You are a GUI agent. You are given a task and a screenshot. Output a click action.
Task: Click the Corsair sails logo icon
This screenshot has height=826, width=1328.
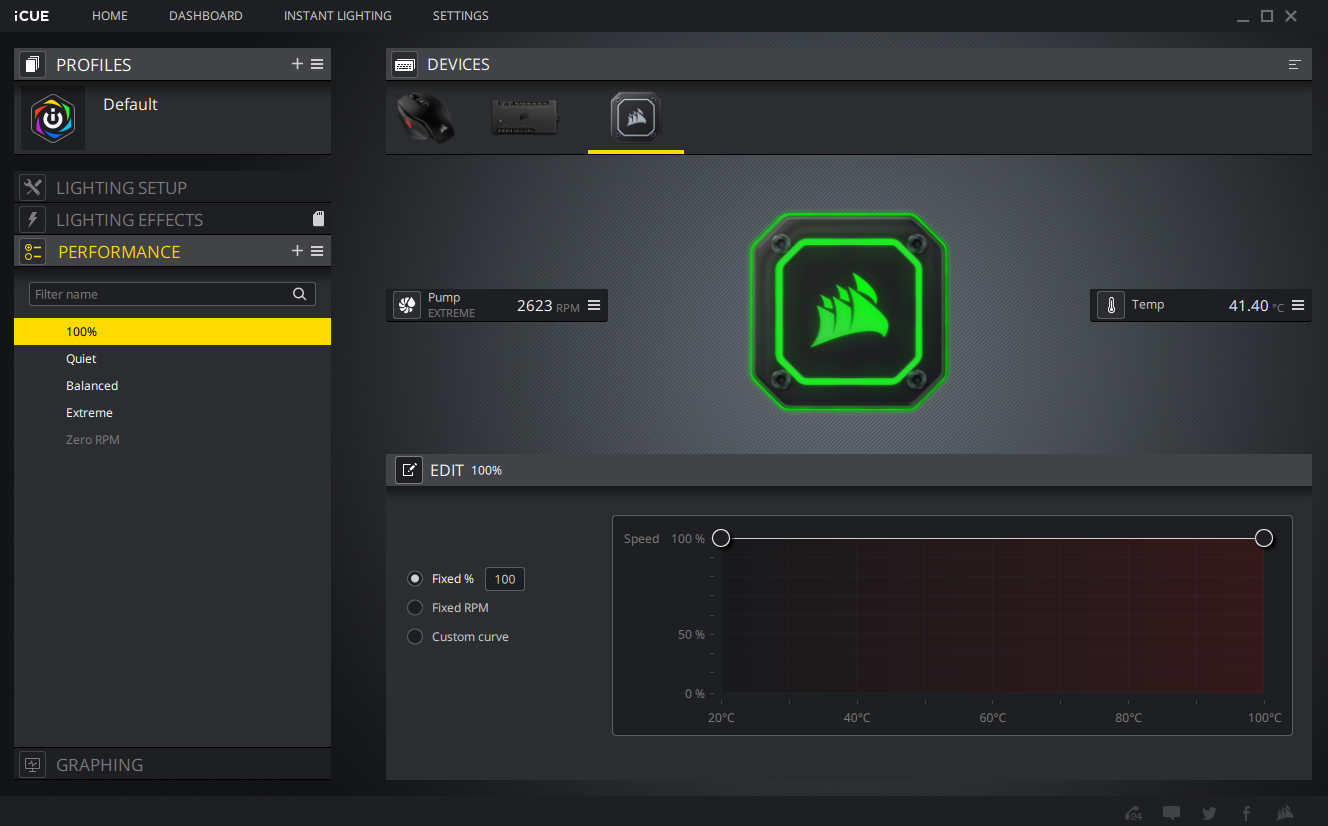[x=1285, y=813]
